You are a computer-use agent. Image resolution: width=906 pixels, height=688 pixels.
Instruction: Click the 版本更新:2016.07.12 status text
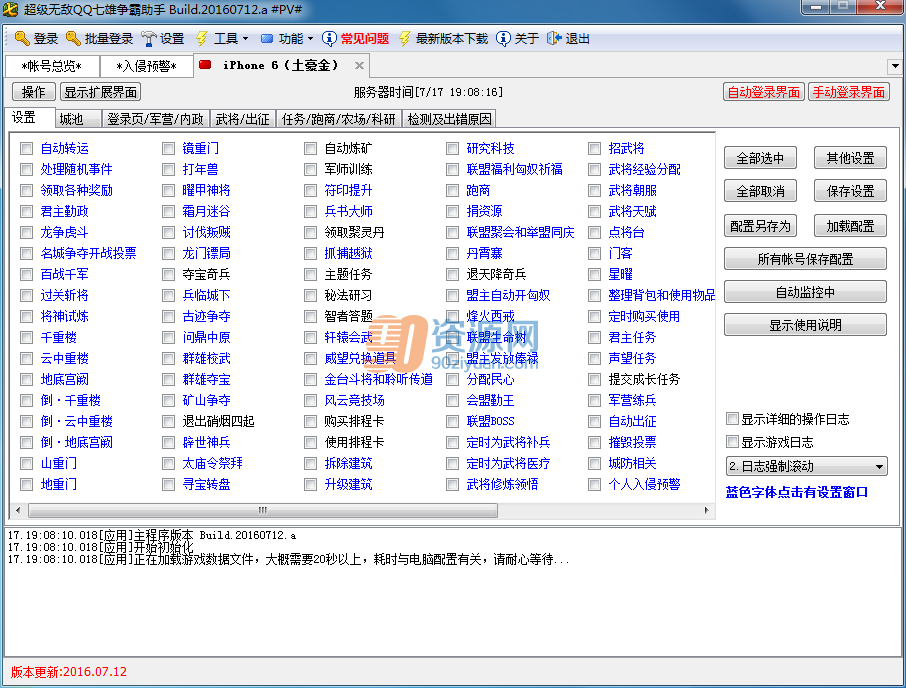69,672
